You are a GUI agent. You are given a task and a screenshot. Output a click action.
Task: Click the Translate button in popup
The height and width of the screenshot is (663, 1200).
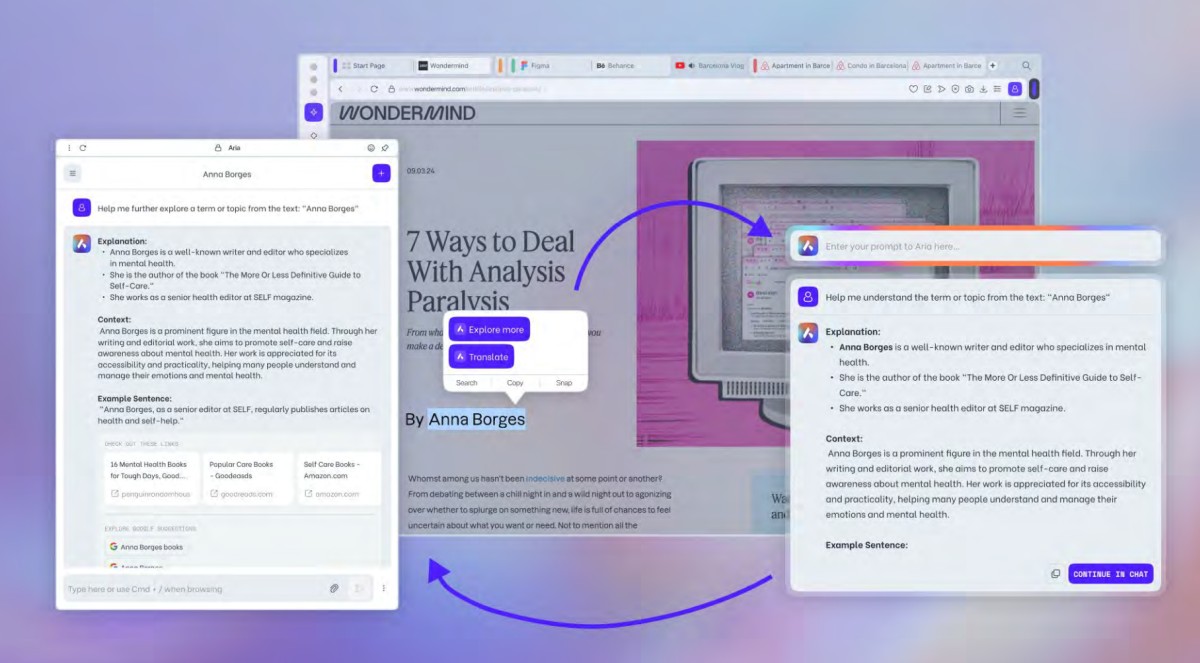[481, 357]
